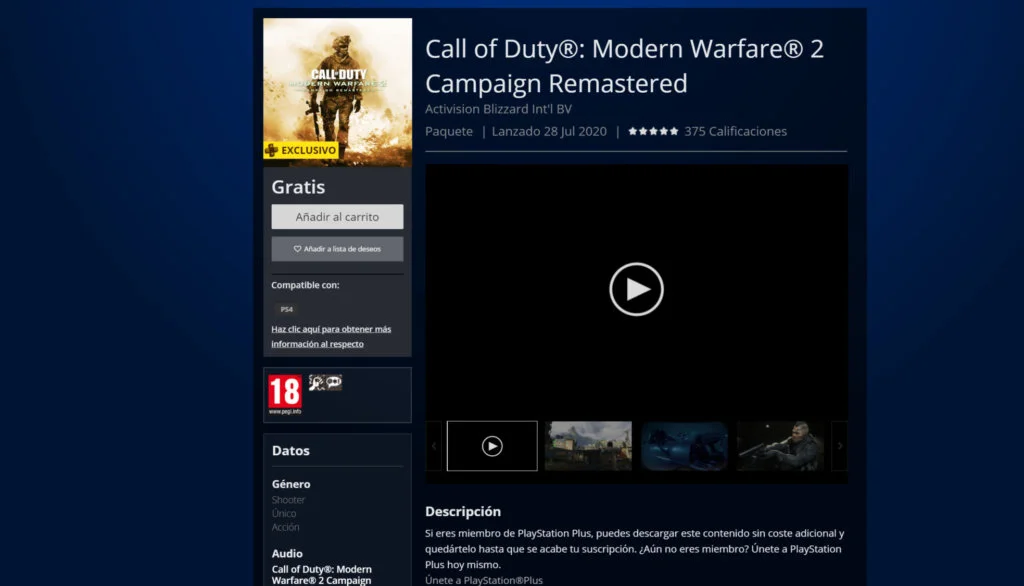This screenshot has height=586, width=1024.
Task: Click the PEGI 18 age rating icon
Action: [x=285, y=395]
